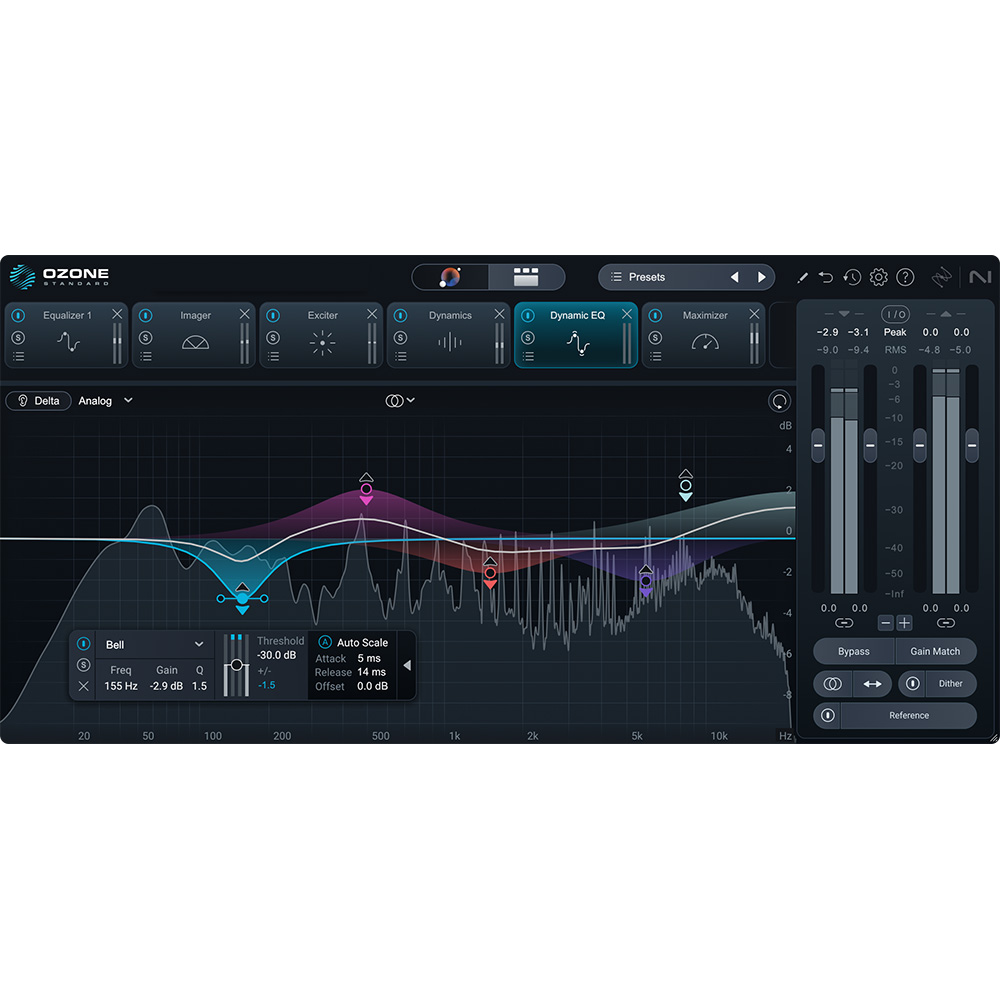Click the left input gain fader
1000x1000 pixels.
point(818,445)
